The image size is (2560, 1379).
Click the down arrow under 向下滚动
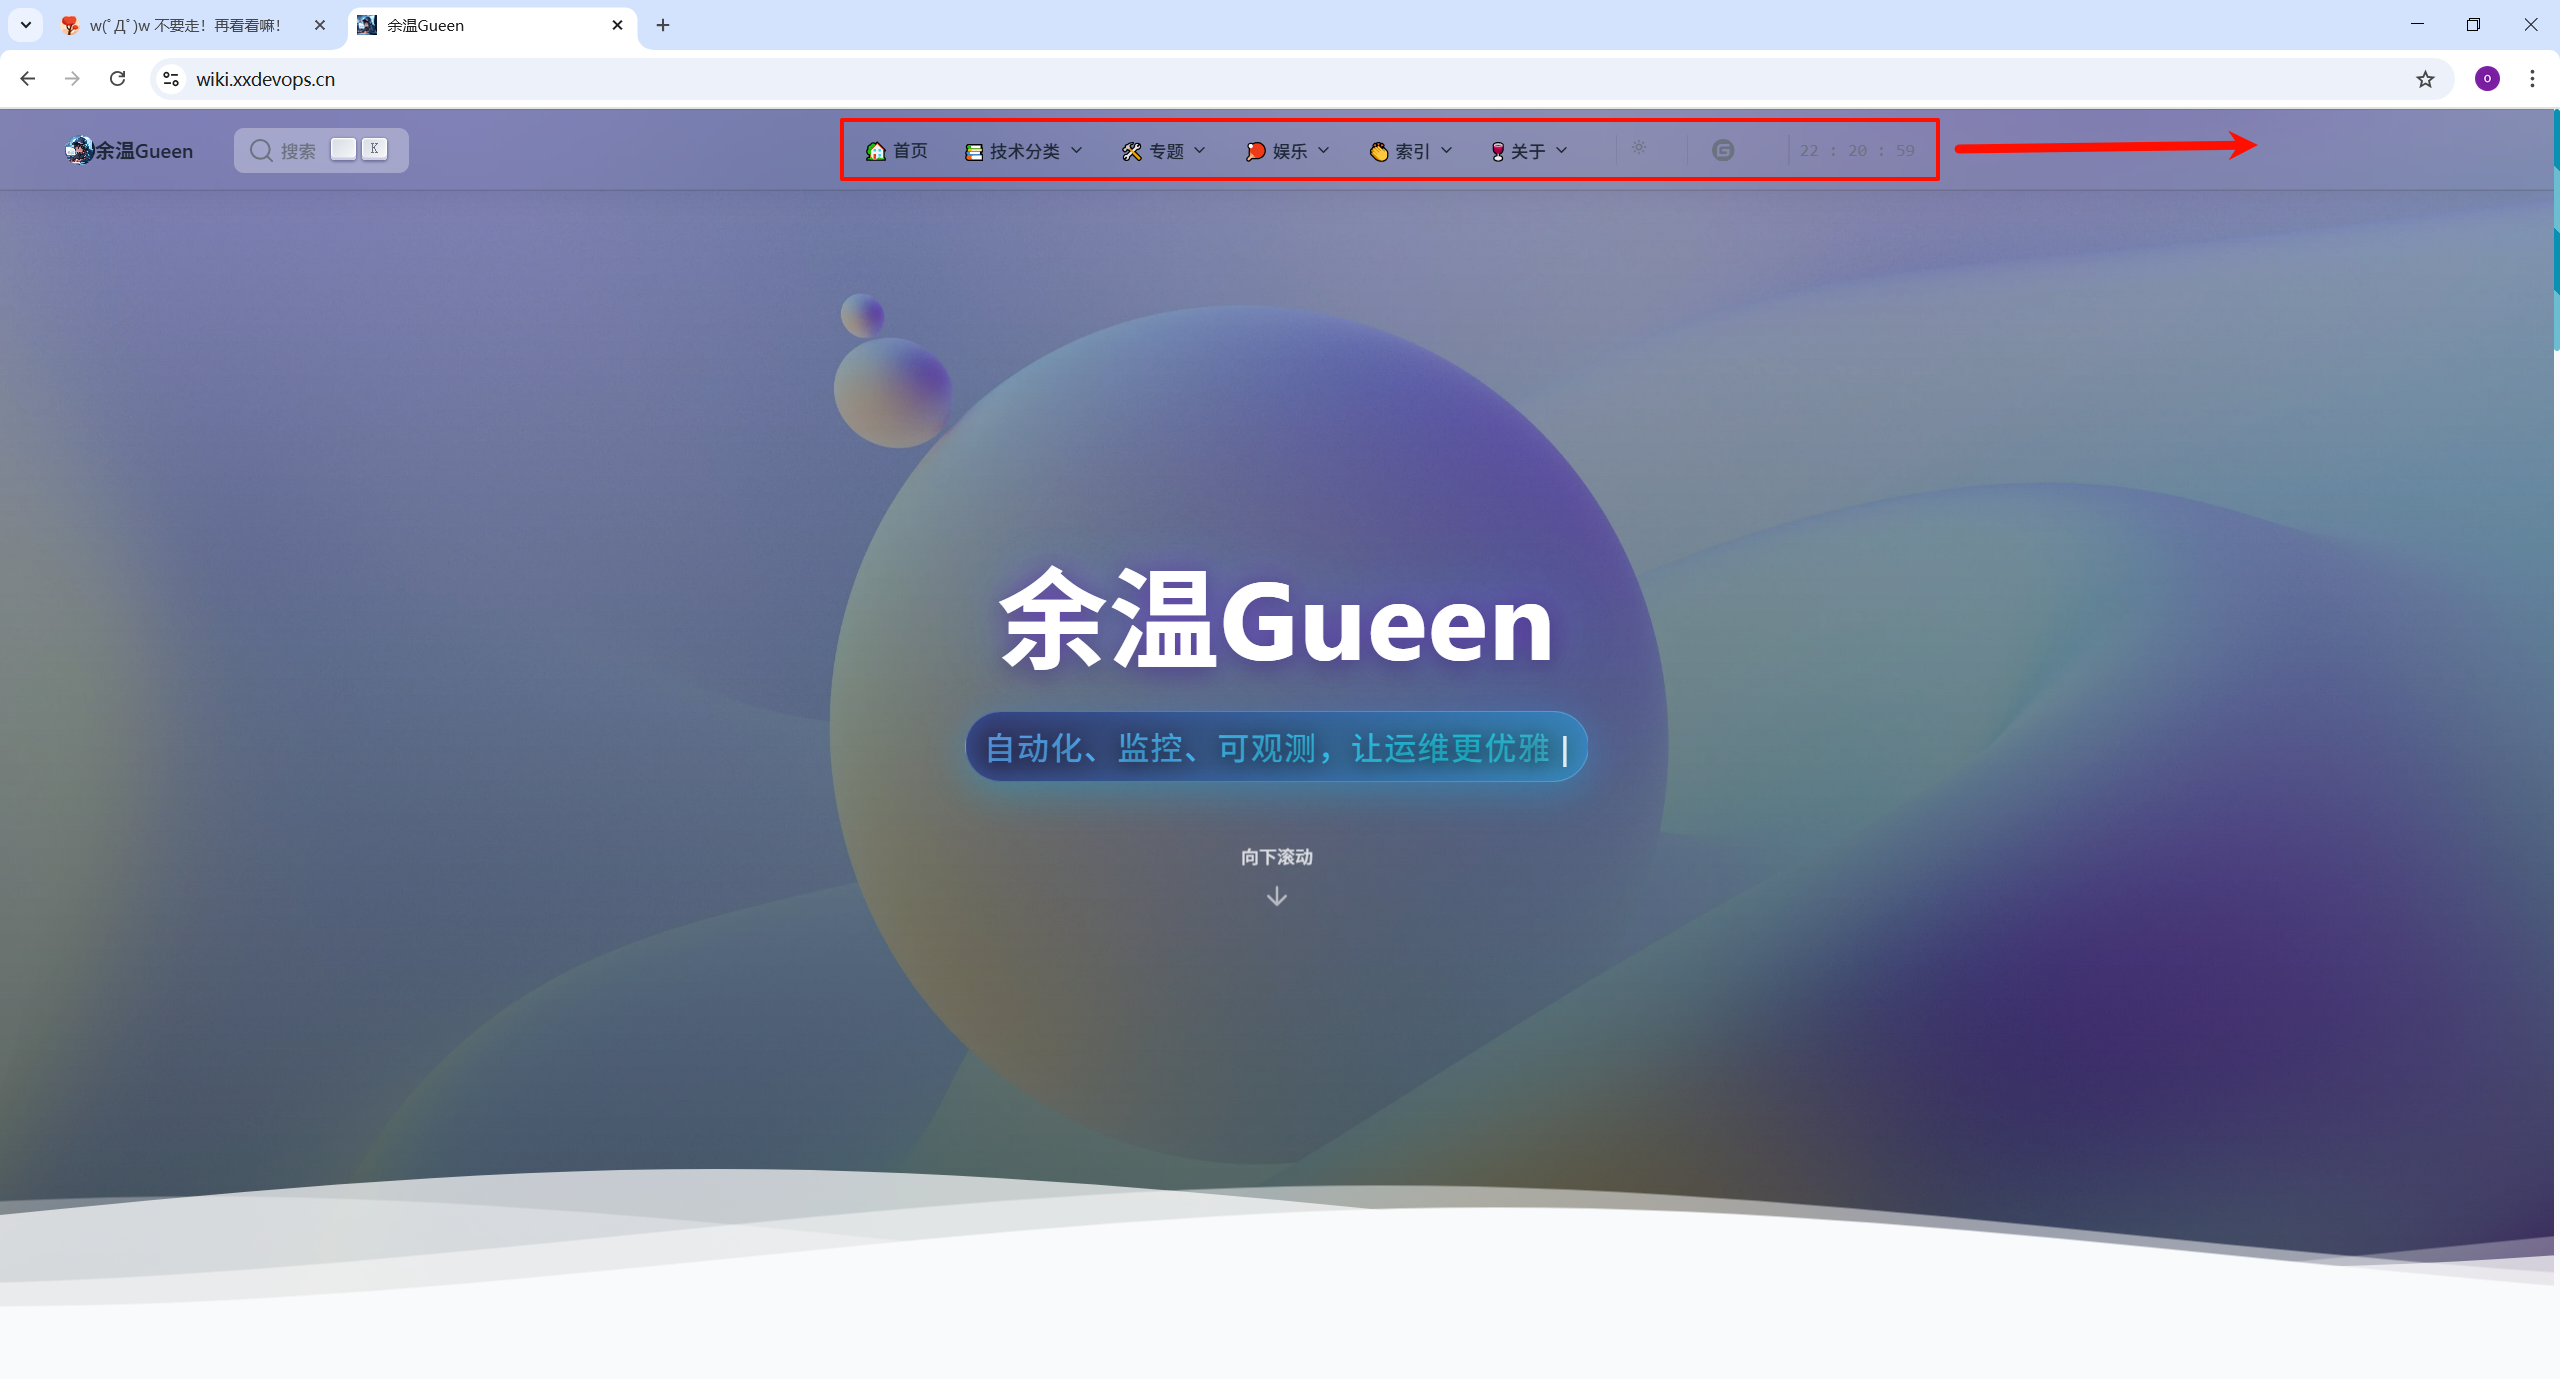(x=1276, y=897)
